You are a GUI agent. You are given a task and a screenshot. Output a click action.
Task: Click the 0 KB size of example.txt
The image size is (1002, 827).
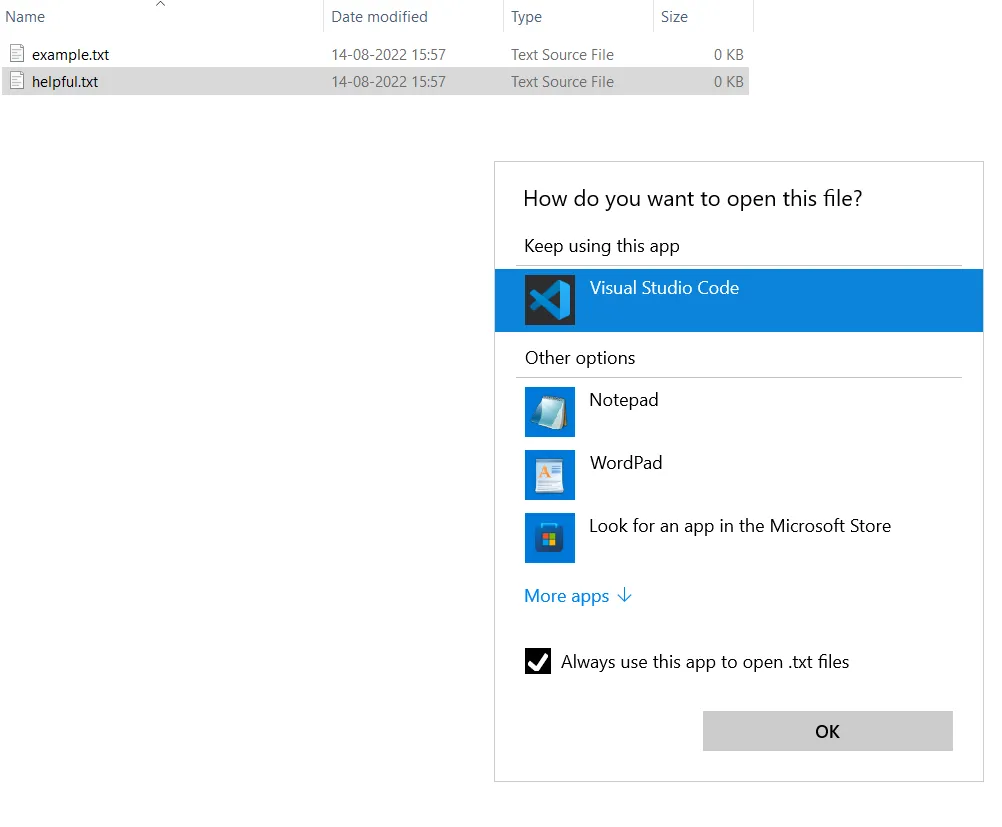click(x=728, y=55)
